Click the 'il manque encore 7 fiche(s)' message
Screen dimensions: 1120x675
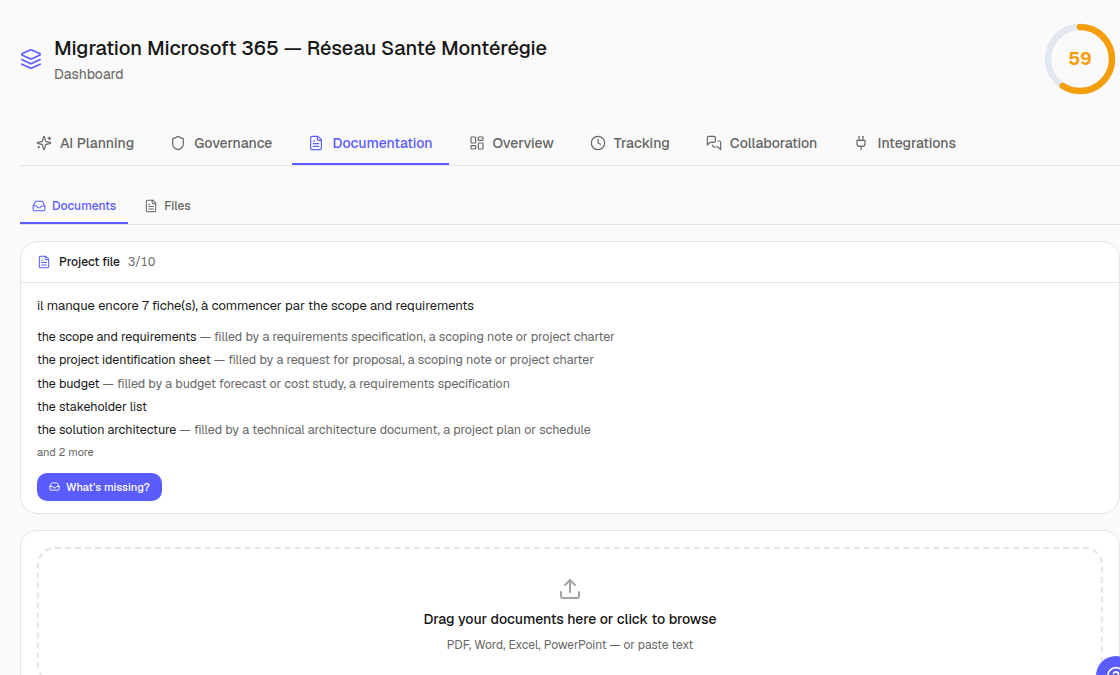tap(255, 306)
